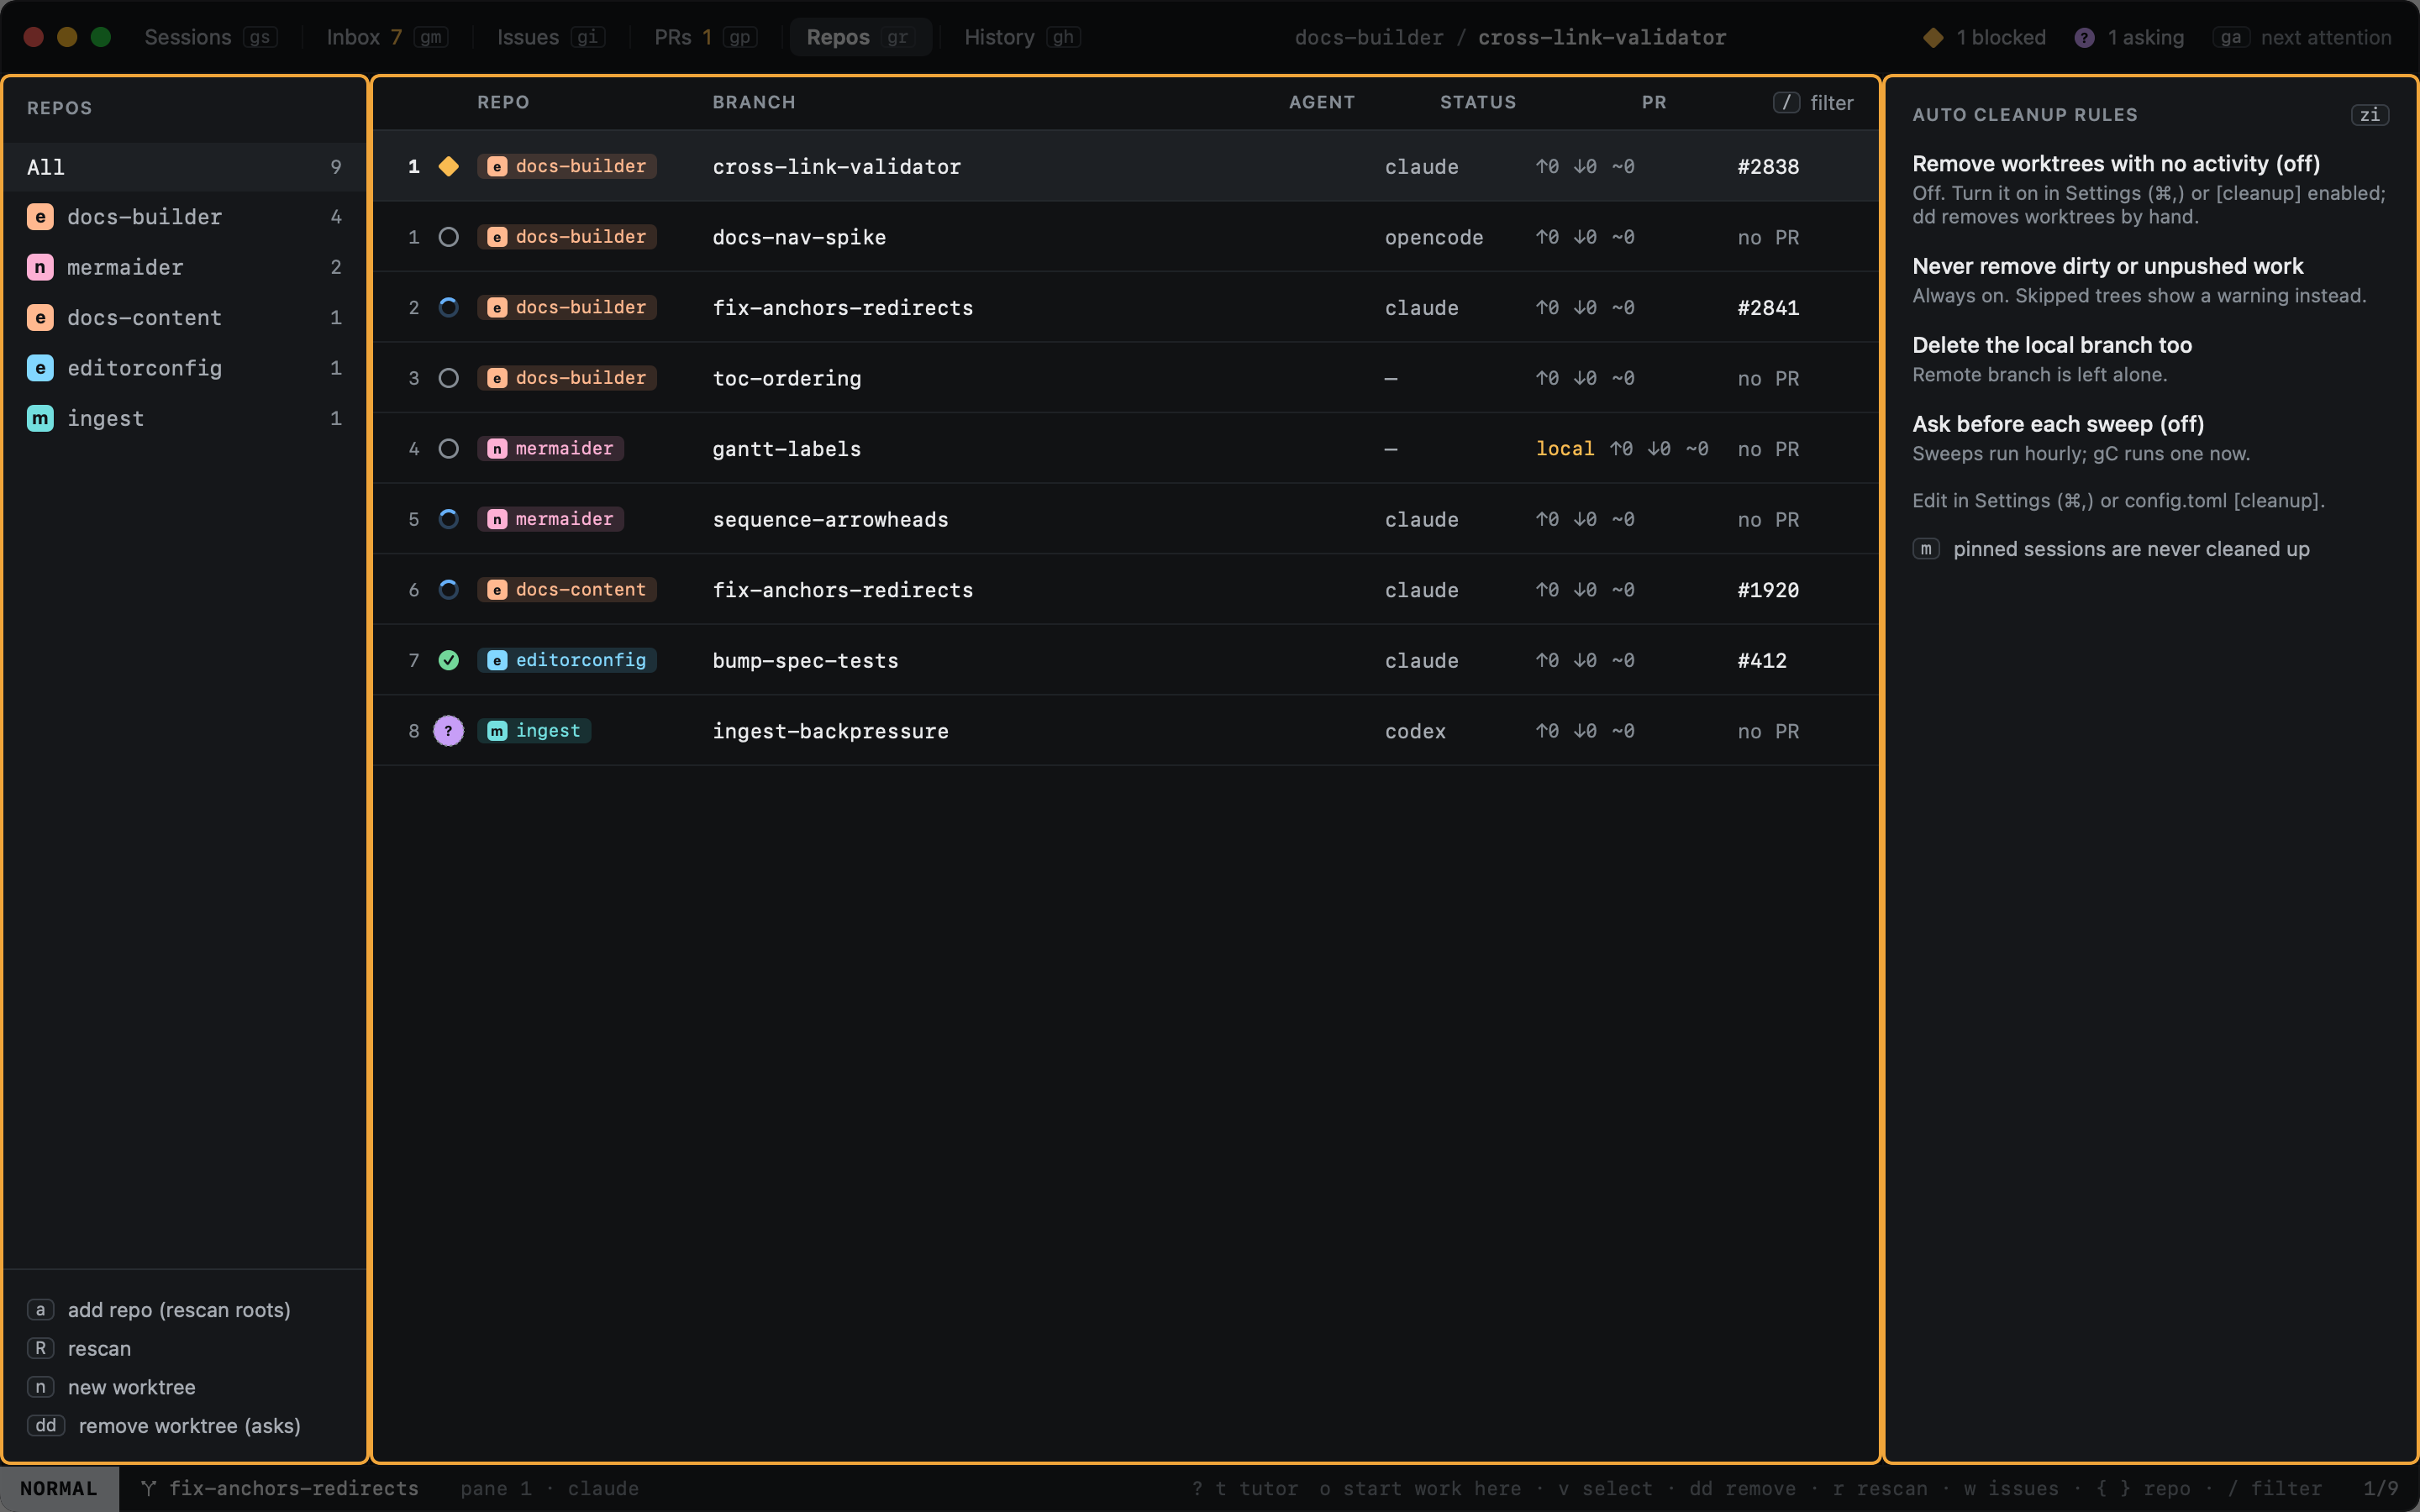Select All repos in sidebar

[185, 167]
